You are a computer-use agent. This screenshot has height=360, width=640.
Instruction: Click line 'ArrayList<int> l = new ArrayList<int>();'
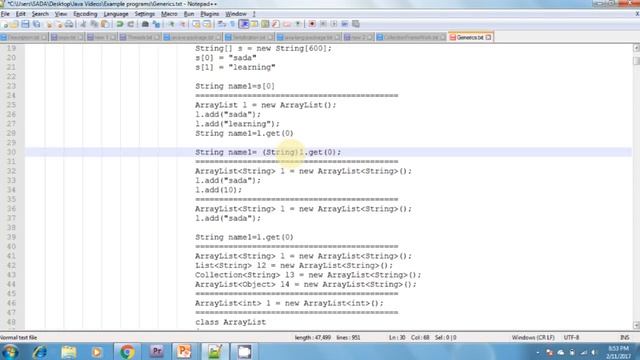(x=289, y=303)
